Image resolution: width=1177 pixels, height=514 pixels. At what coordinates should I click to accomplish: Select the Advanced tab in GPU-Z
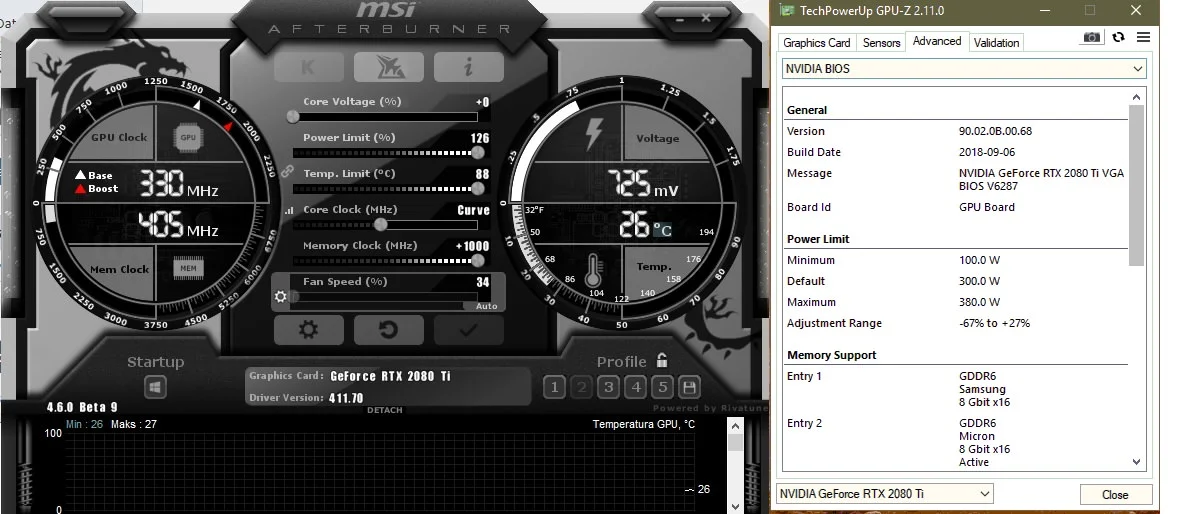tap(937, 41)
